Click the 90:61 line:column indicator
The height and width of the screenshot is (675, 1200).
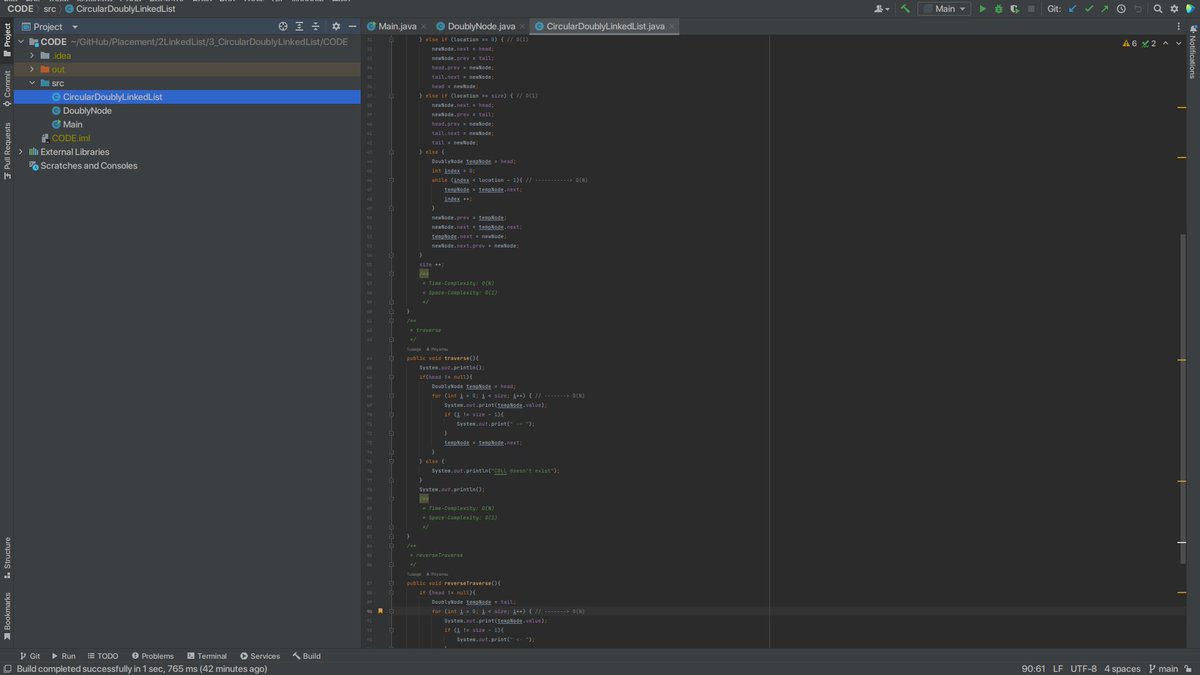pos(1033,668)
